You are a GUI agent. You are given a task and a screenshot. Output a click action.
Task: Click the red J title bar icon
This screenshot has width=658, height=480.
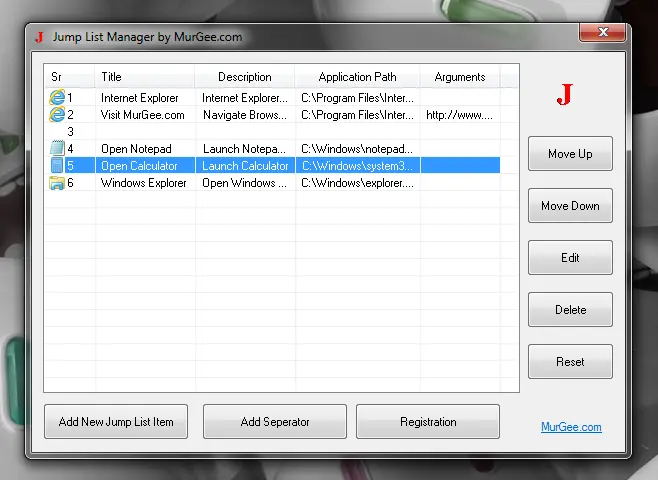(39, 37)
